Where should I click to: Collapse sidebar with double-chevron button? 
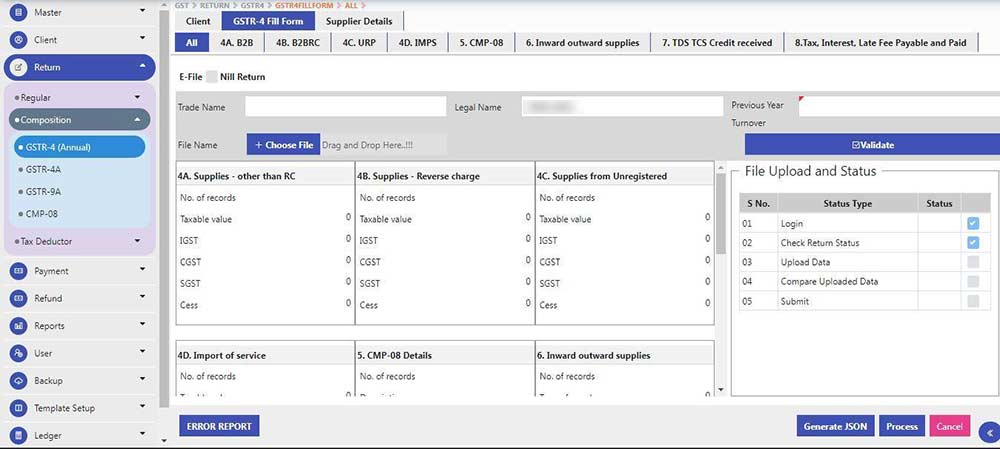(988, 432)
